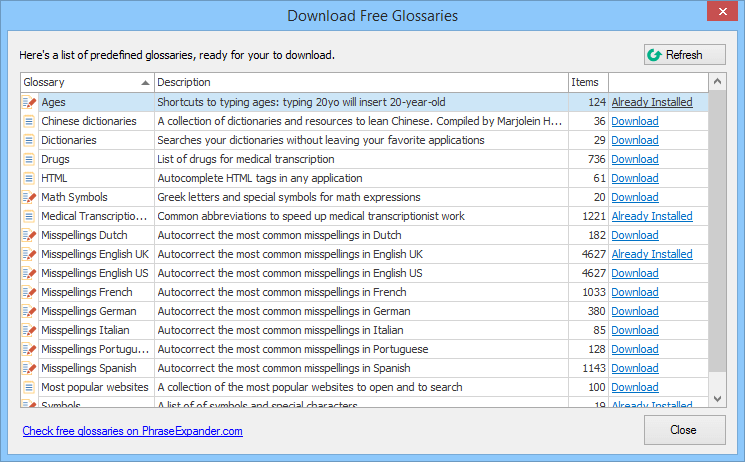745x462 pixels.
Task: Download the Most popular websites glossary
Action: pyautogui.click(x=635, y=387)
